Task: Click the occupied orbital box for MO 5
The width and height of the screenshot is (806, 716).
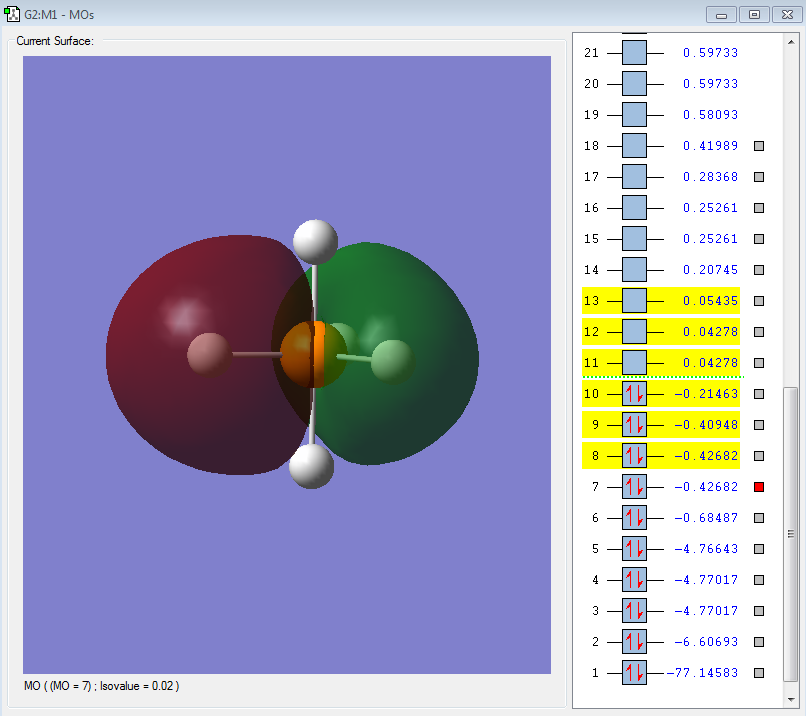Action: (x=634, y=549)
